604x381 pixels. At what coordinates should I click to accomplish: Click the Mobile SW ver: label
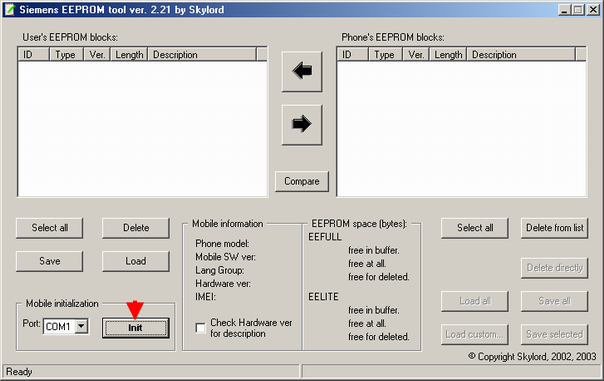pos(225,257)
